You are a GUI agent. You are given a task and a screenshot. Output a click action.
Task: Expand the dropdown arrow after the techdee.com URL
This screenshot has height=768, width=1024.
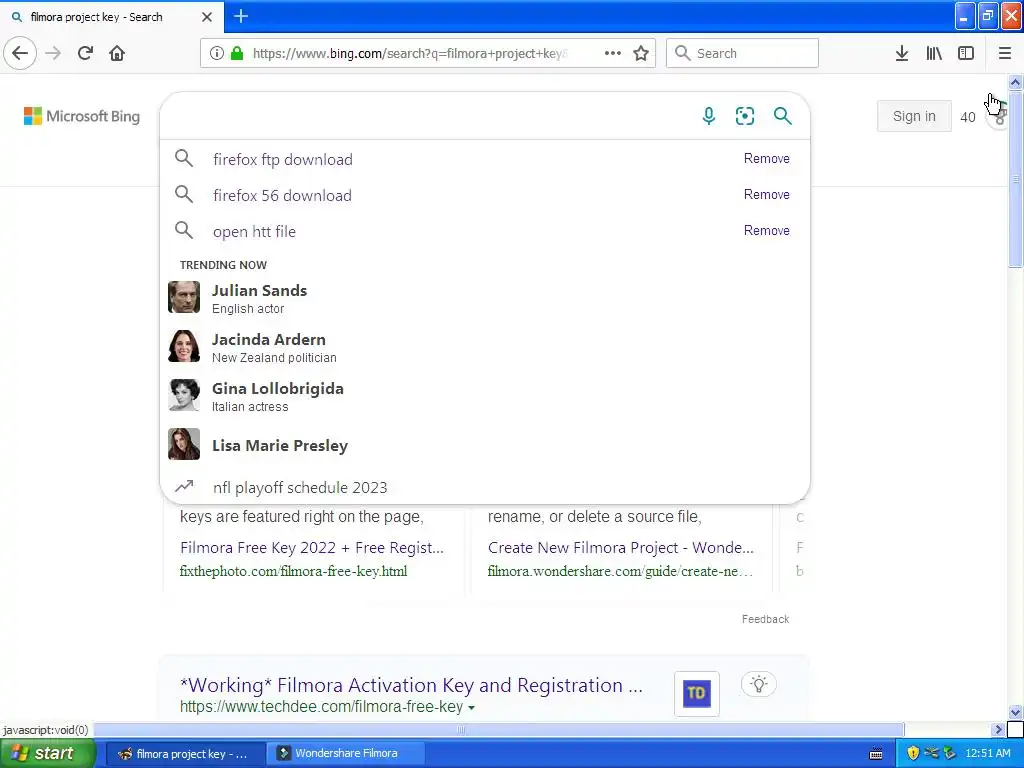[472, 707]
